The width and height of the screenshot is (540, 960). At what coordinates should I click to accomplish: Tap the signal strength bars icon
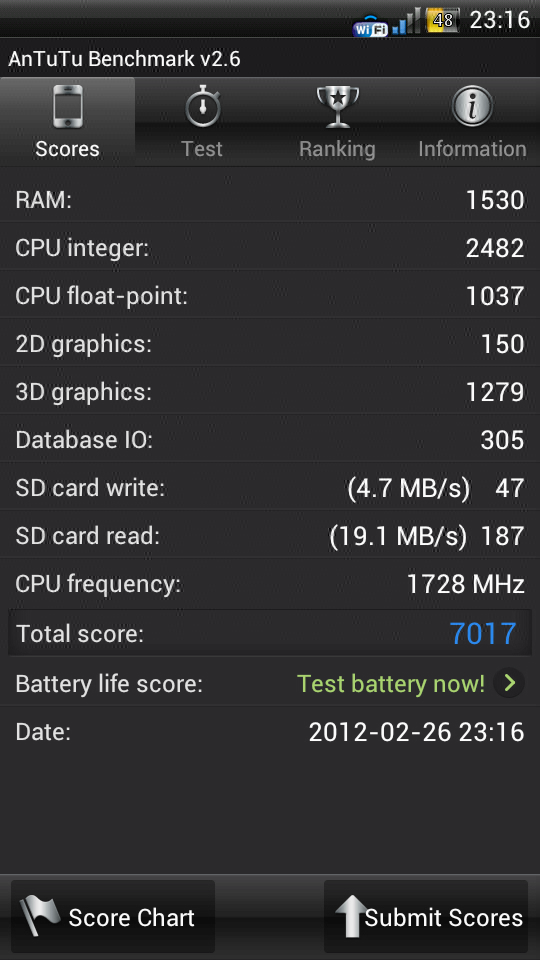click(x=407, y=22)
